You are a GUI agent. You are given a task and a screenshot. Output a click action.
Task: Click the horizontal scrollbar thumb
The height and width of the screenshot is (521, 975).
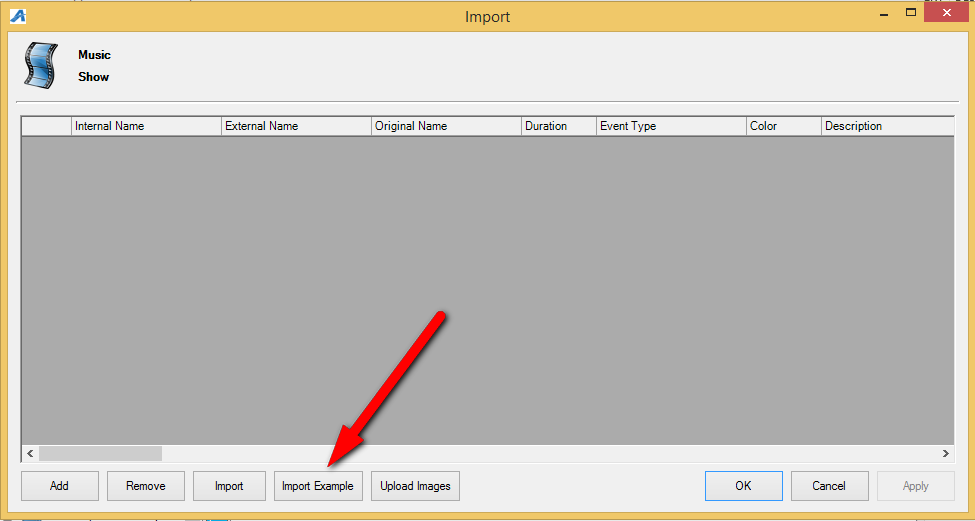pos(100,453)
